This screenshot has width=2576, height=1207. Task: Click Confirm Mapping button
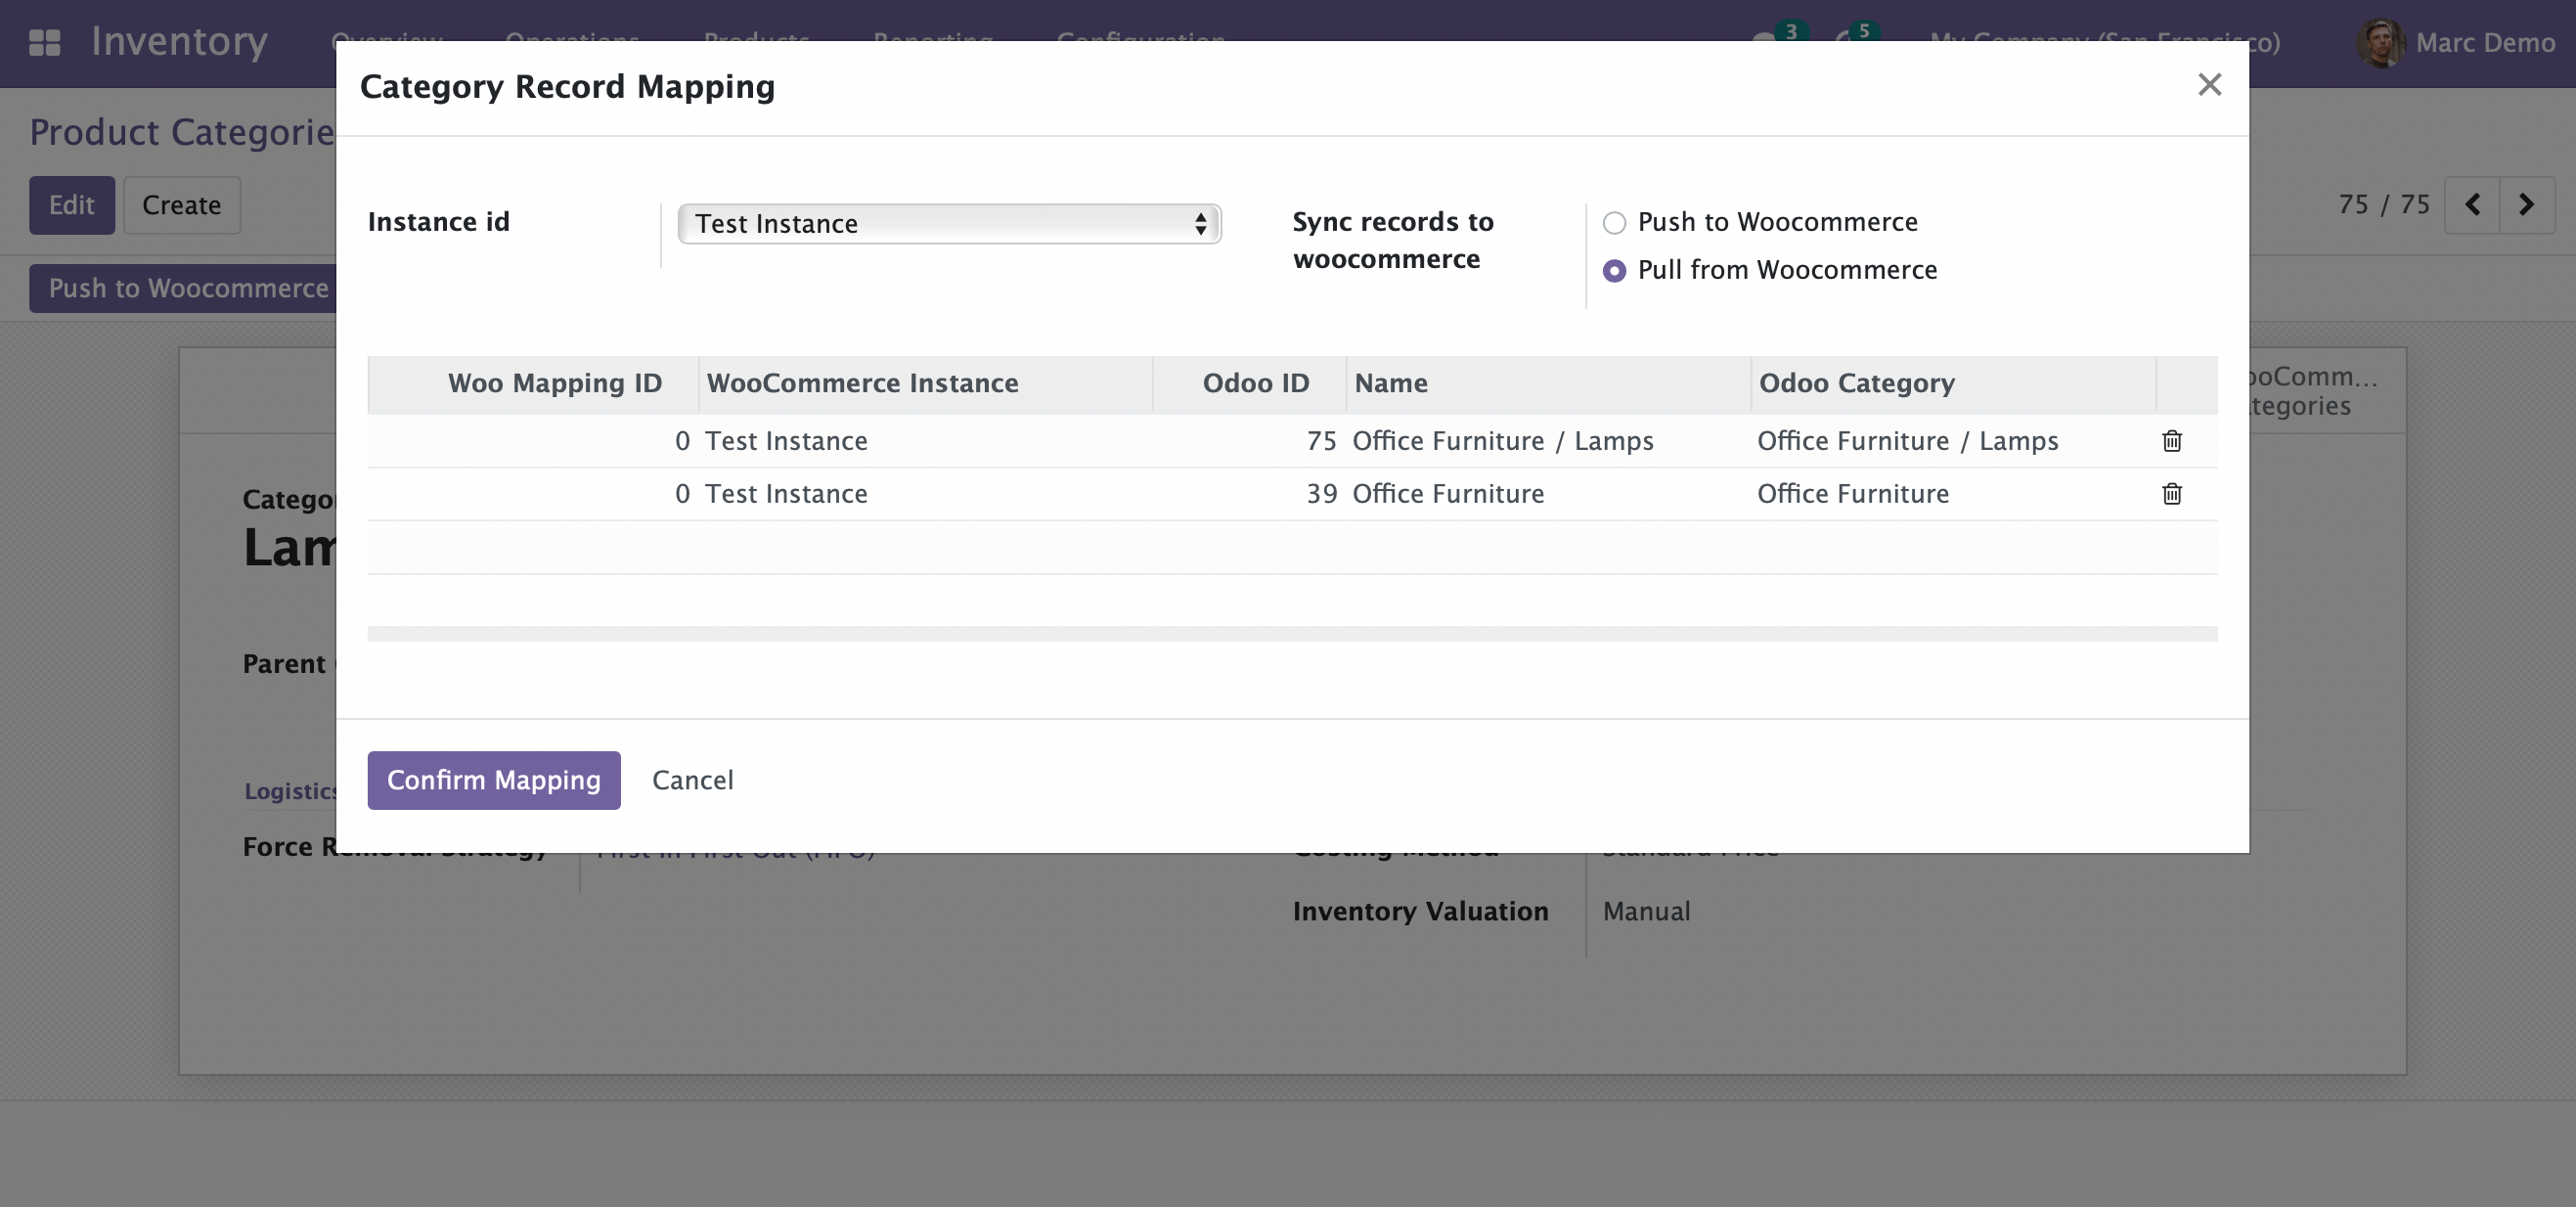[493, 780]
